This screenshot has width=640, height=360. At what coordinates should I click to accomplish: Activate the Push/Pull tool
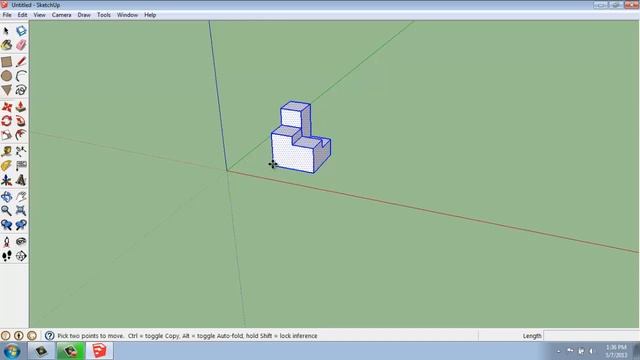pos(21,107)
